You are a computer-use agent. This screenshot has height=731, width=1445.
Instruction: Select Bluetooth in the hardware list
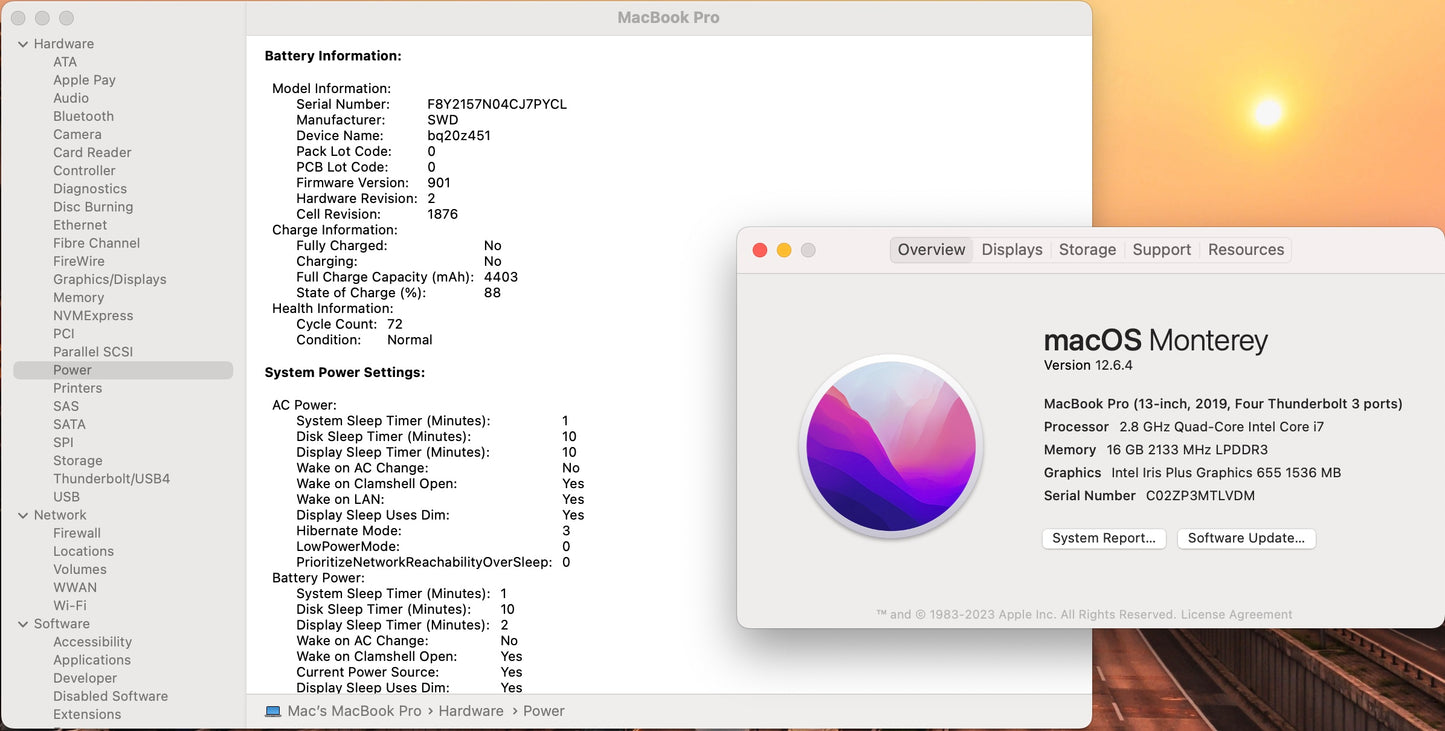pos(83,116)
